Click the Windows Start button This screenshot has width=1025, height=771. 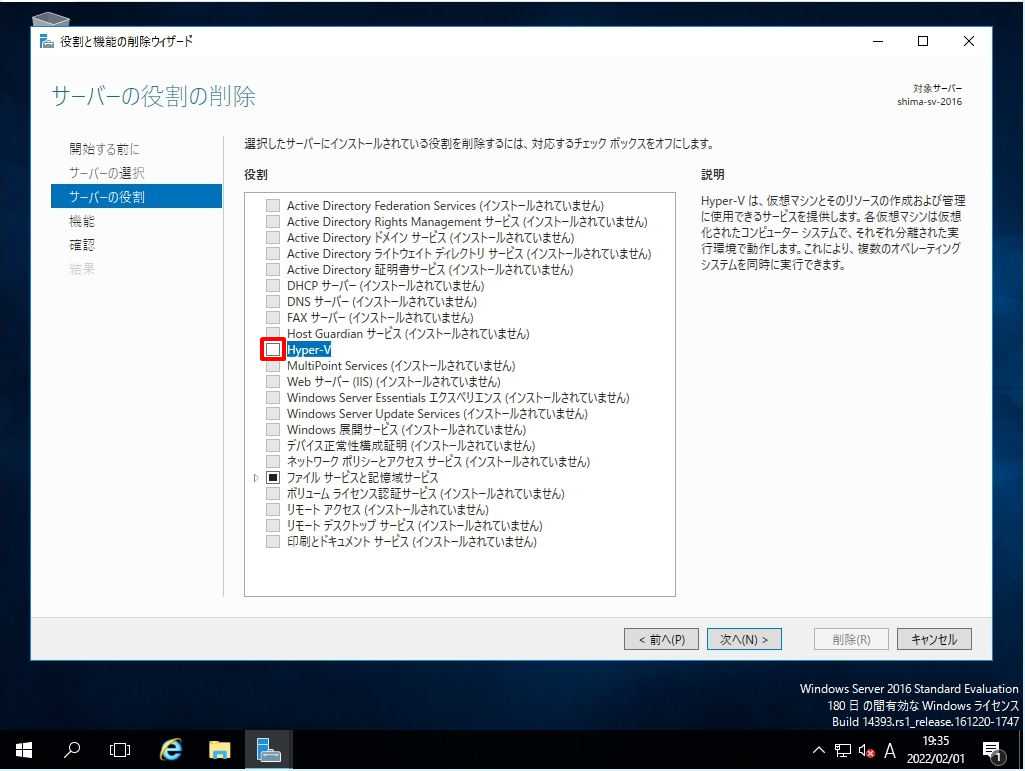tap(24, 750)
